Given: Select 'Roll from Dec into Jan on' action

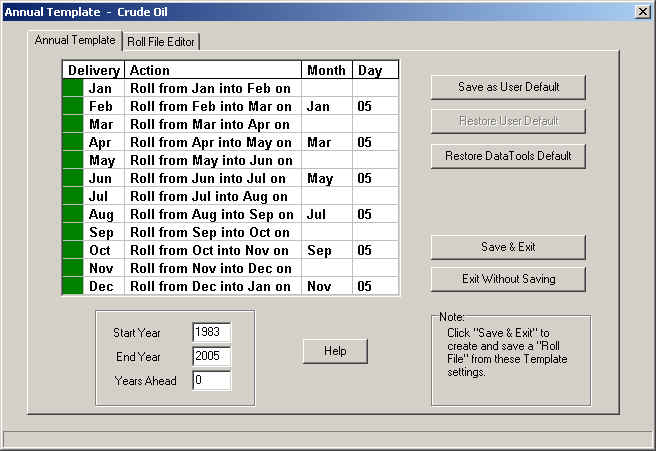Looking at the screenshot, I should (213, 286).
